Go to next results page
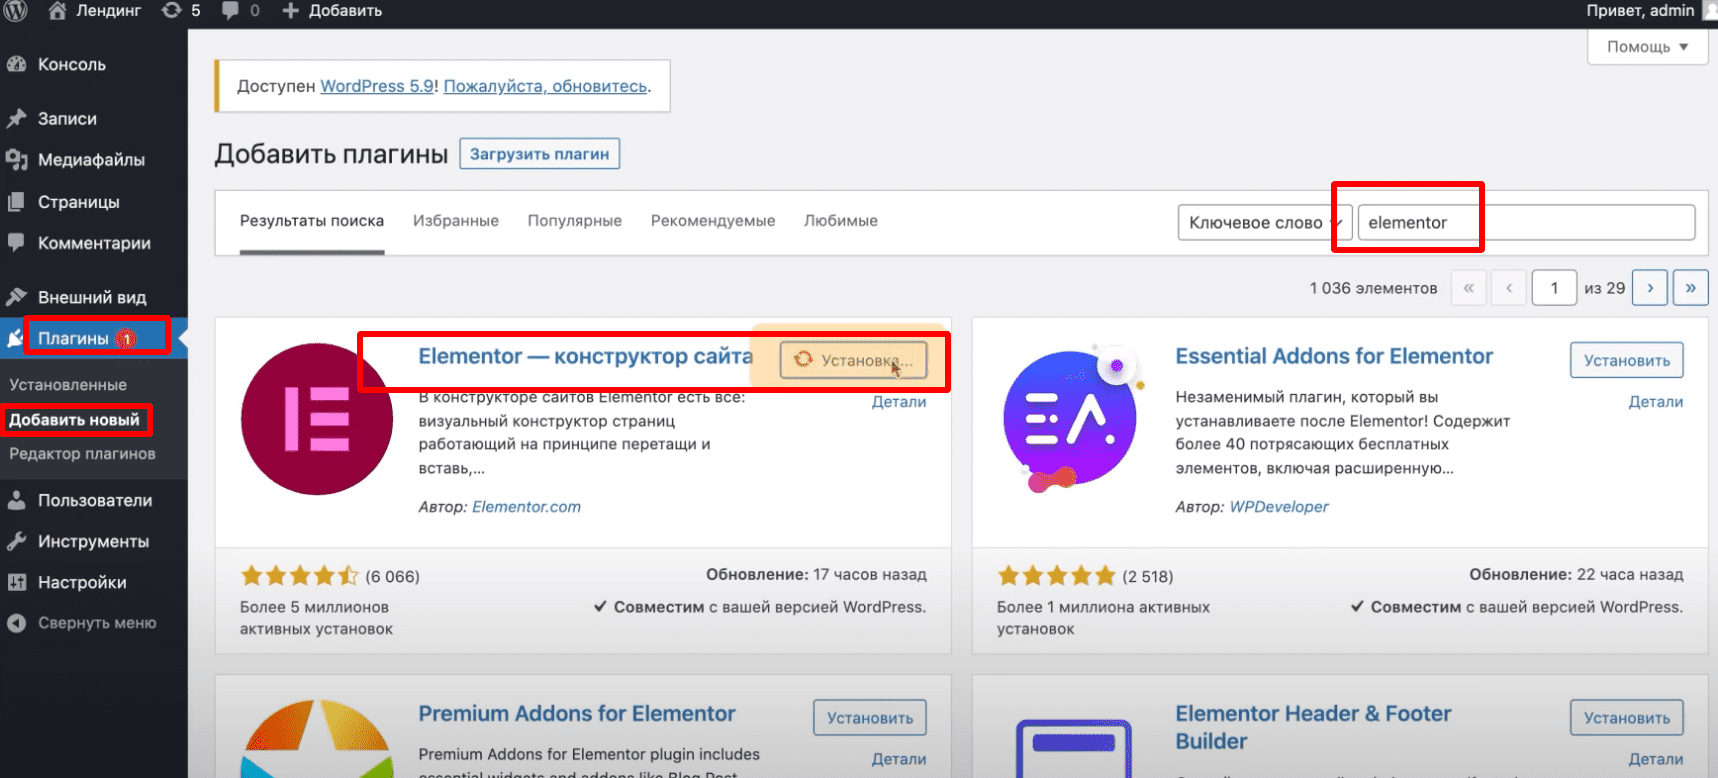 pyautogui.click(x=1650, y=288)
